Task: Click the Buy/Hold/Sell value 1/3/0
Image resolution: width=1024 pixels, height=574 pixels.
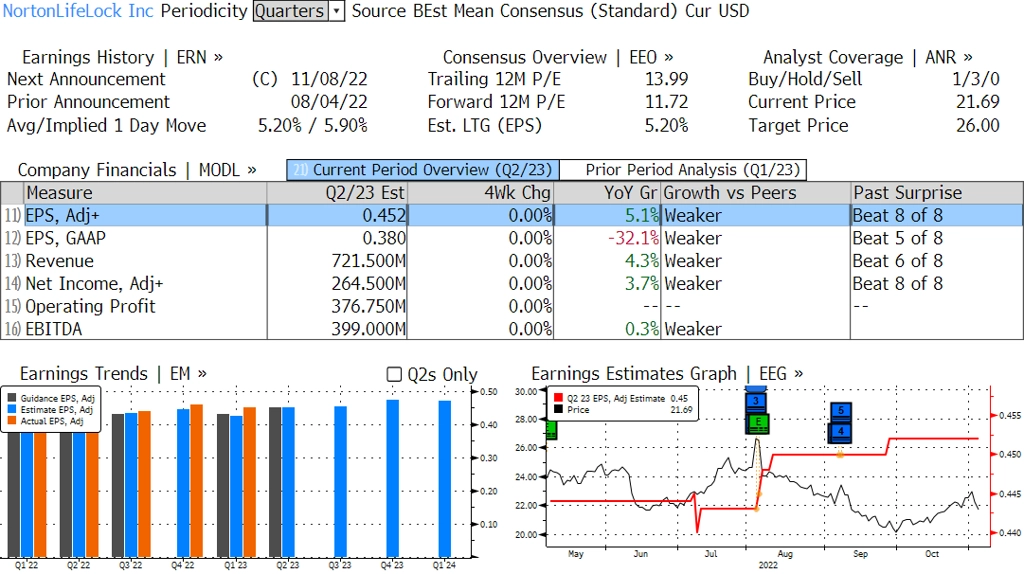Action: [x=976, y=79]
